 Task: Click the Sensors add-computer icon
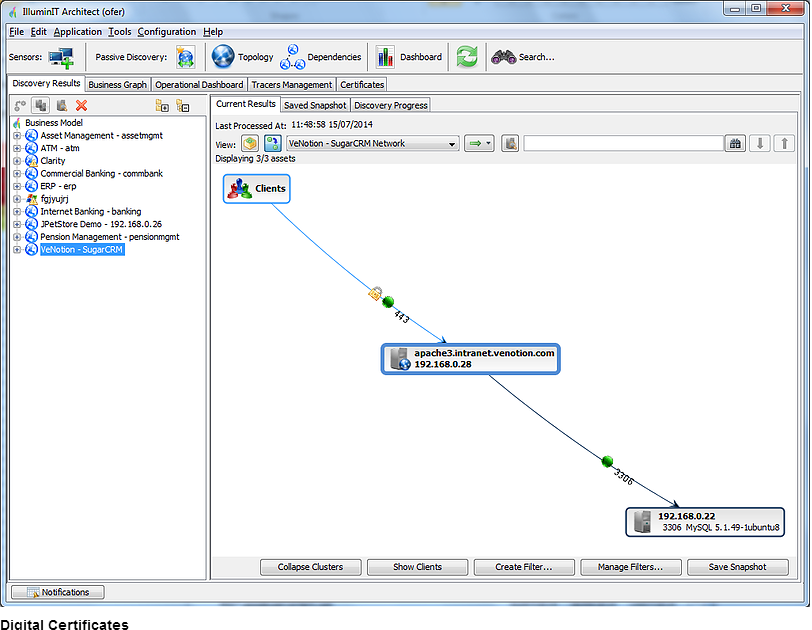[x=61, y=57]
